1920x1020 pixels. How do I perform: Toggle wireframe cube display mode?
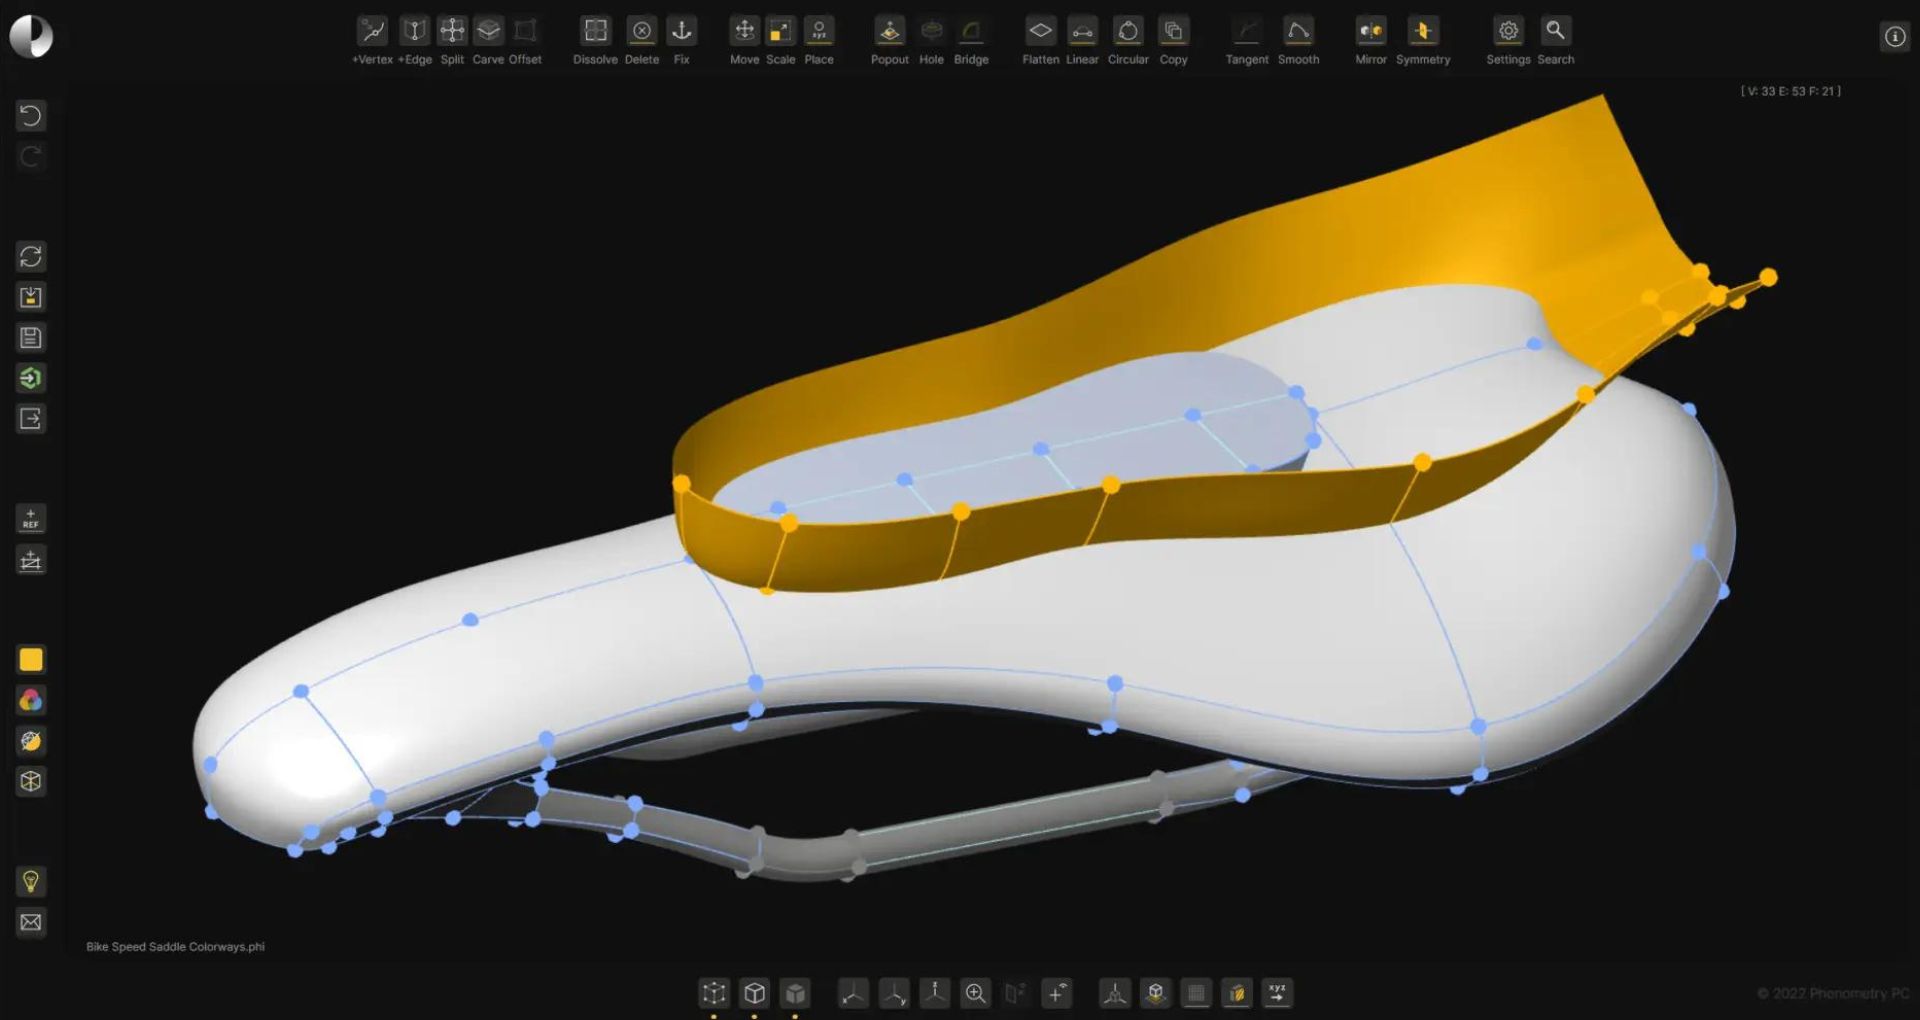755,993
